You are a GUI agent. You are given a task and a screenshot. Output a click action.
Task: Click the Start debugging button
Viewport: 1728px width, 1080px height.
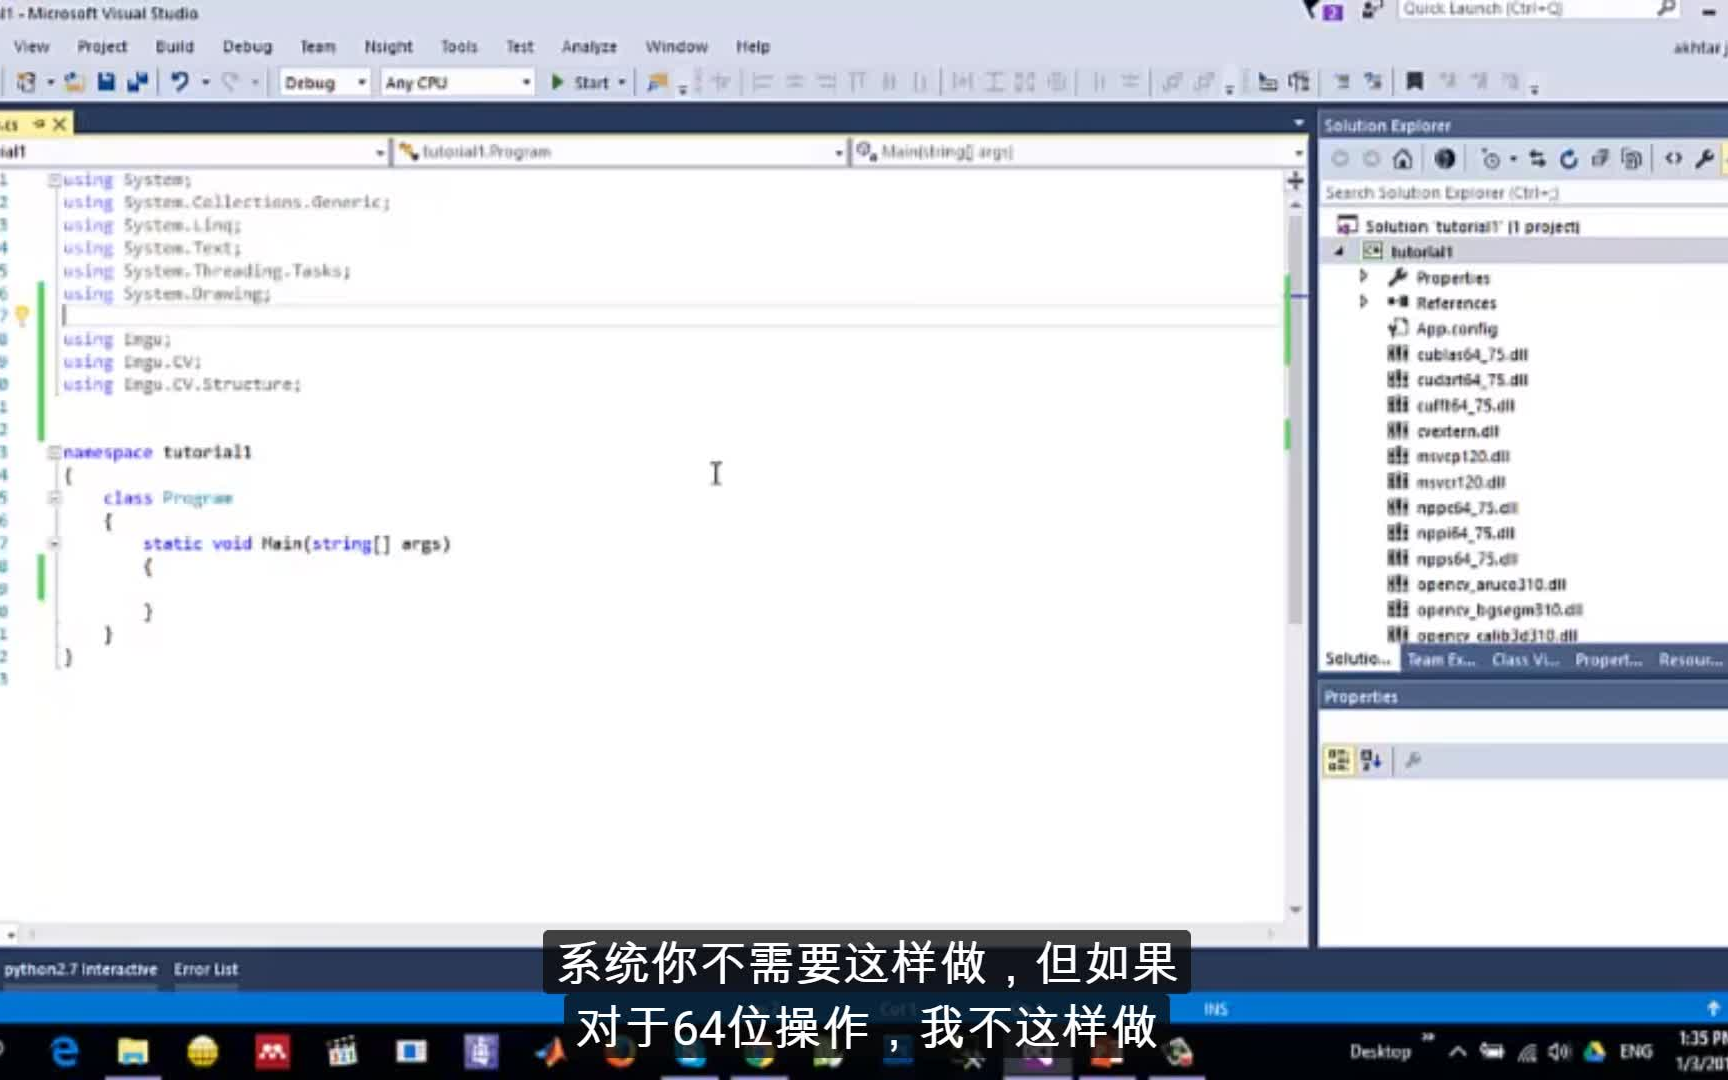tap(580, 83)
